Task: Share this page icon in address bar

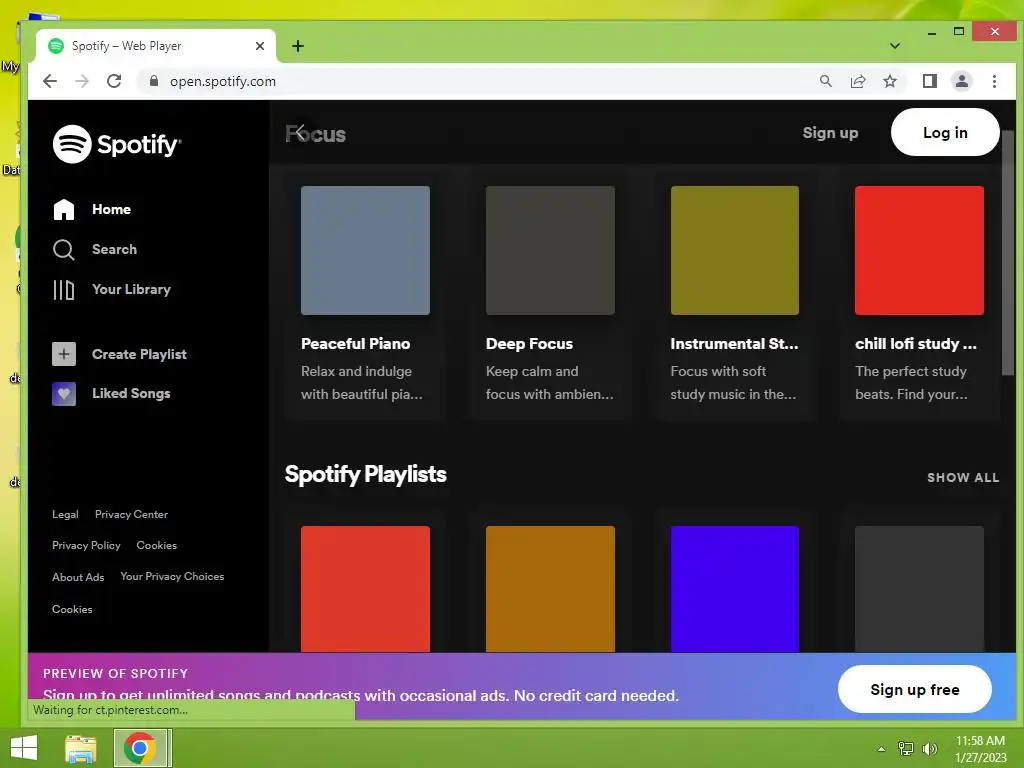Action: coord(857,81)
